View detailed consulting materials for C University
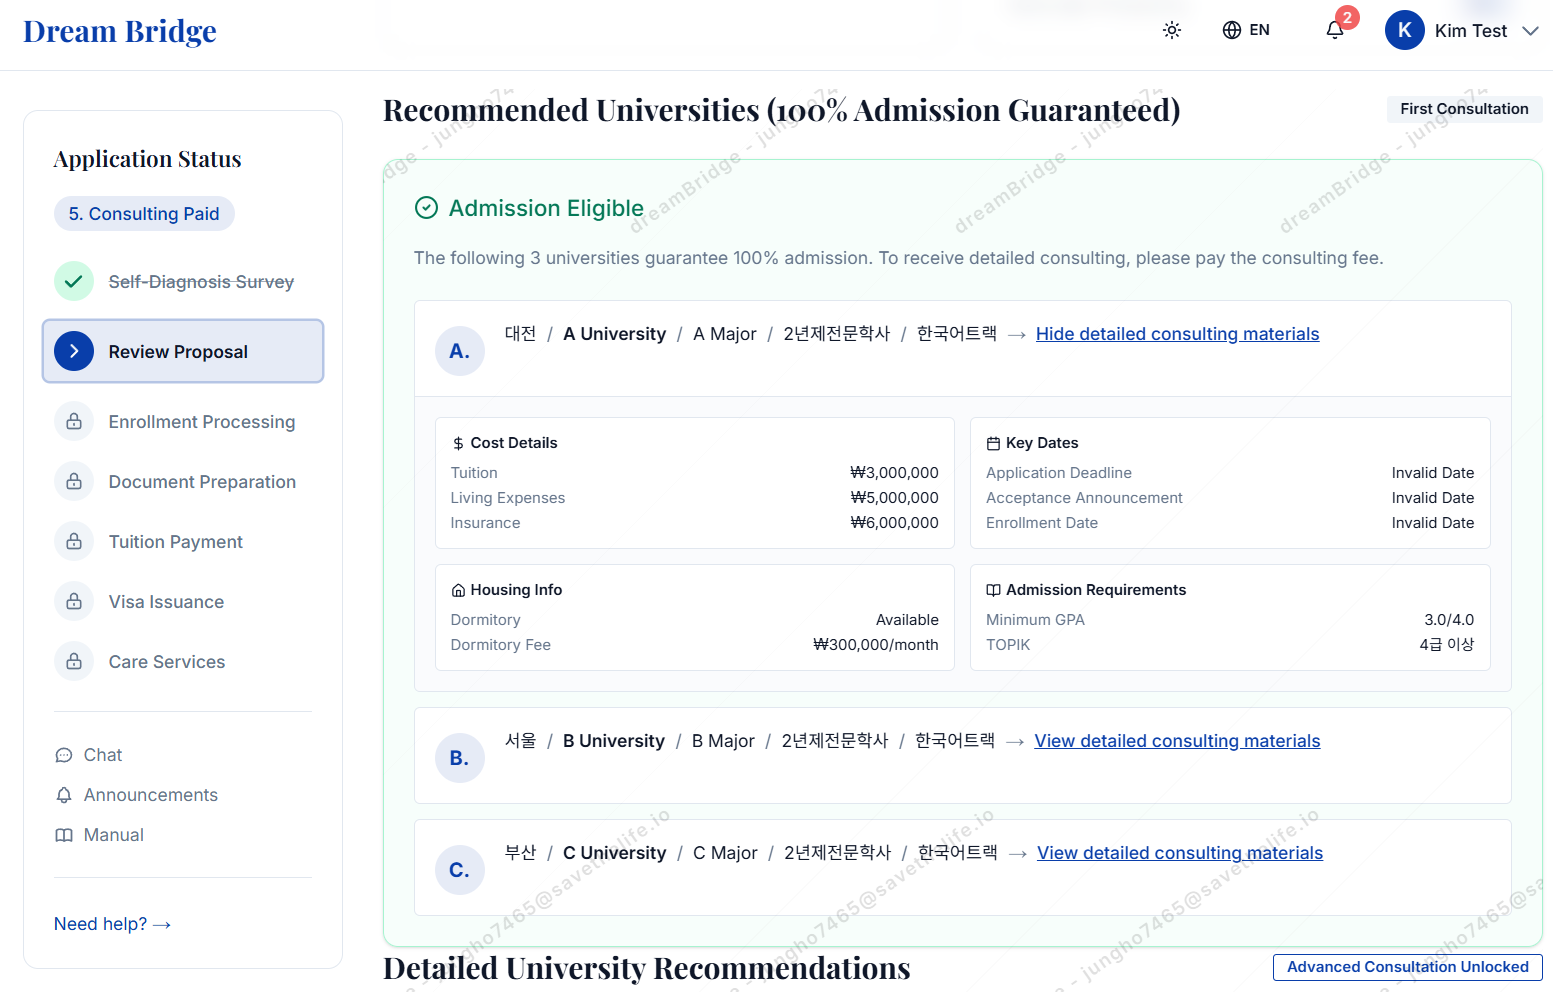The image size is (1553, 992). pos(1180,853)
